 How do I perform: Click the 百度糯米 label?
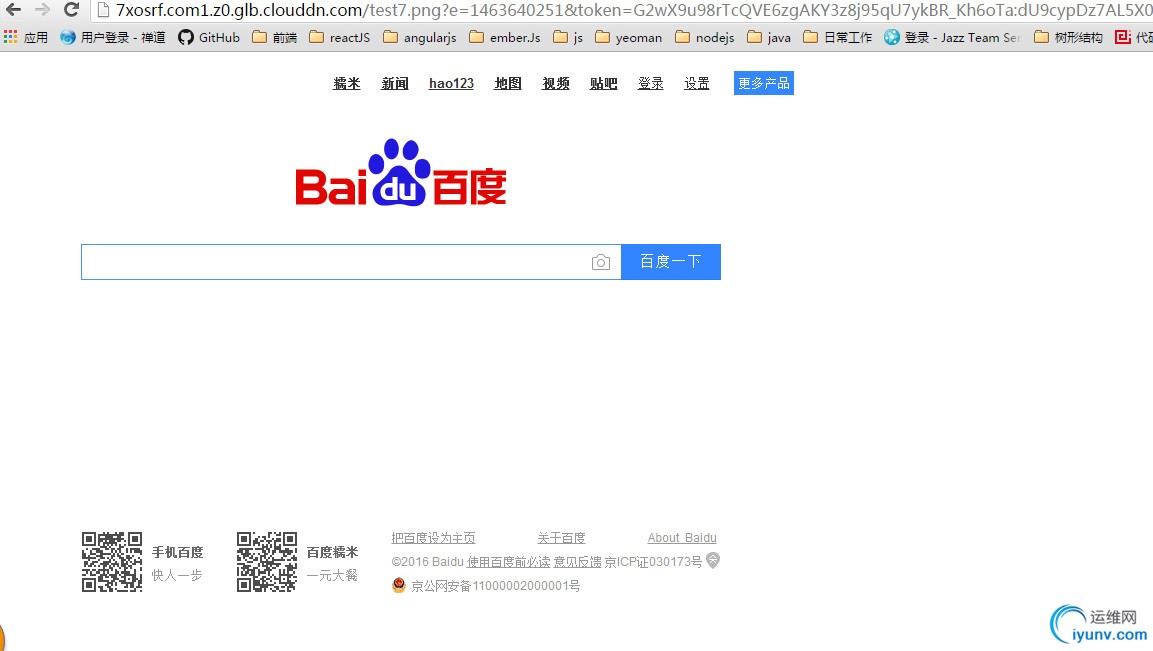[332, 552]
